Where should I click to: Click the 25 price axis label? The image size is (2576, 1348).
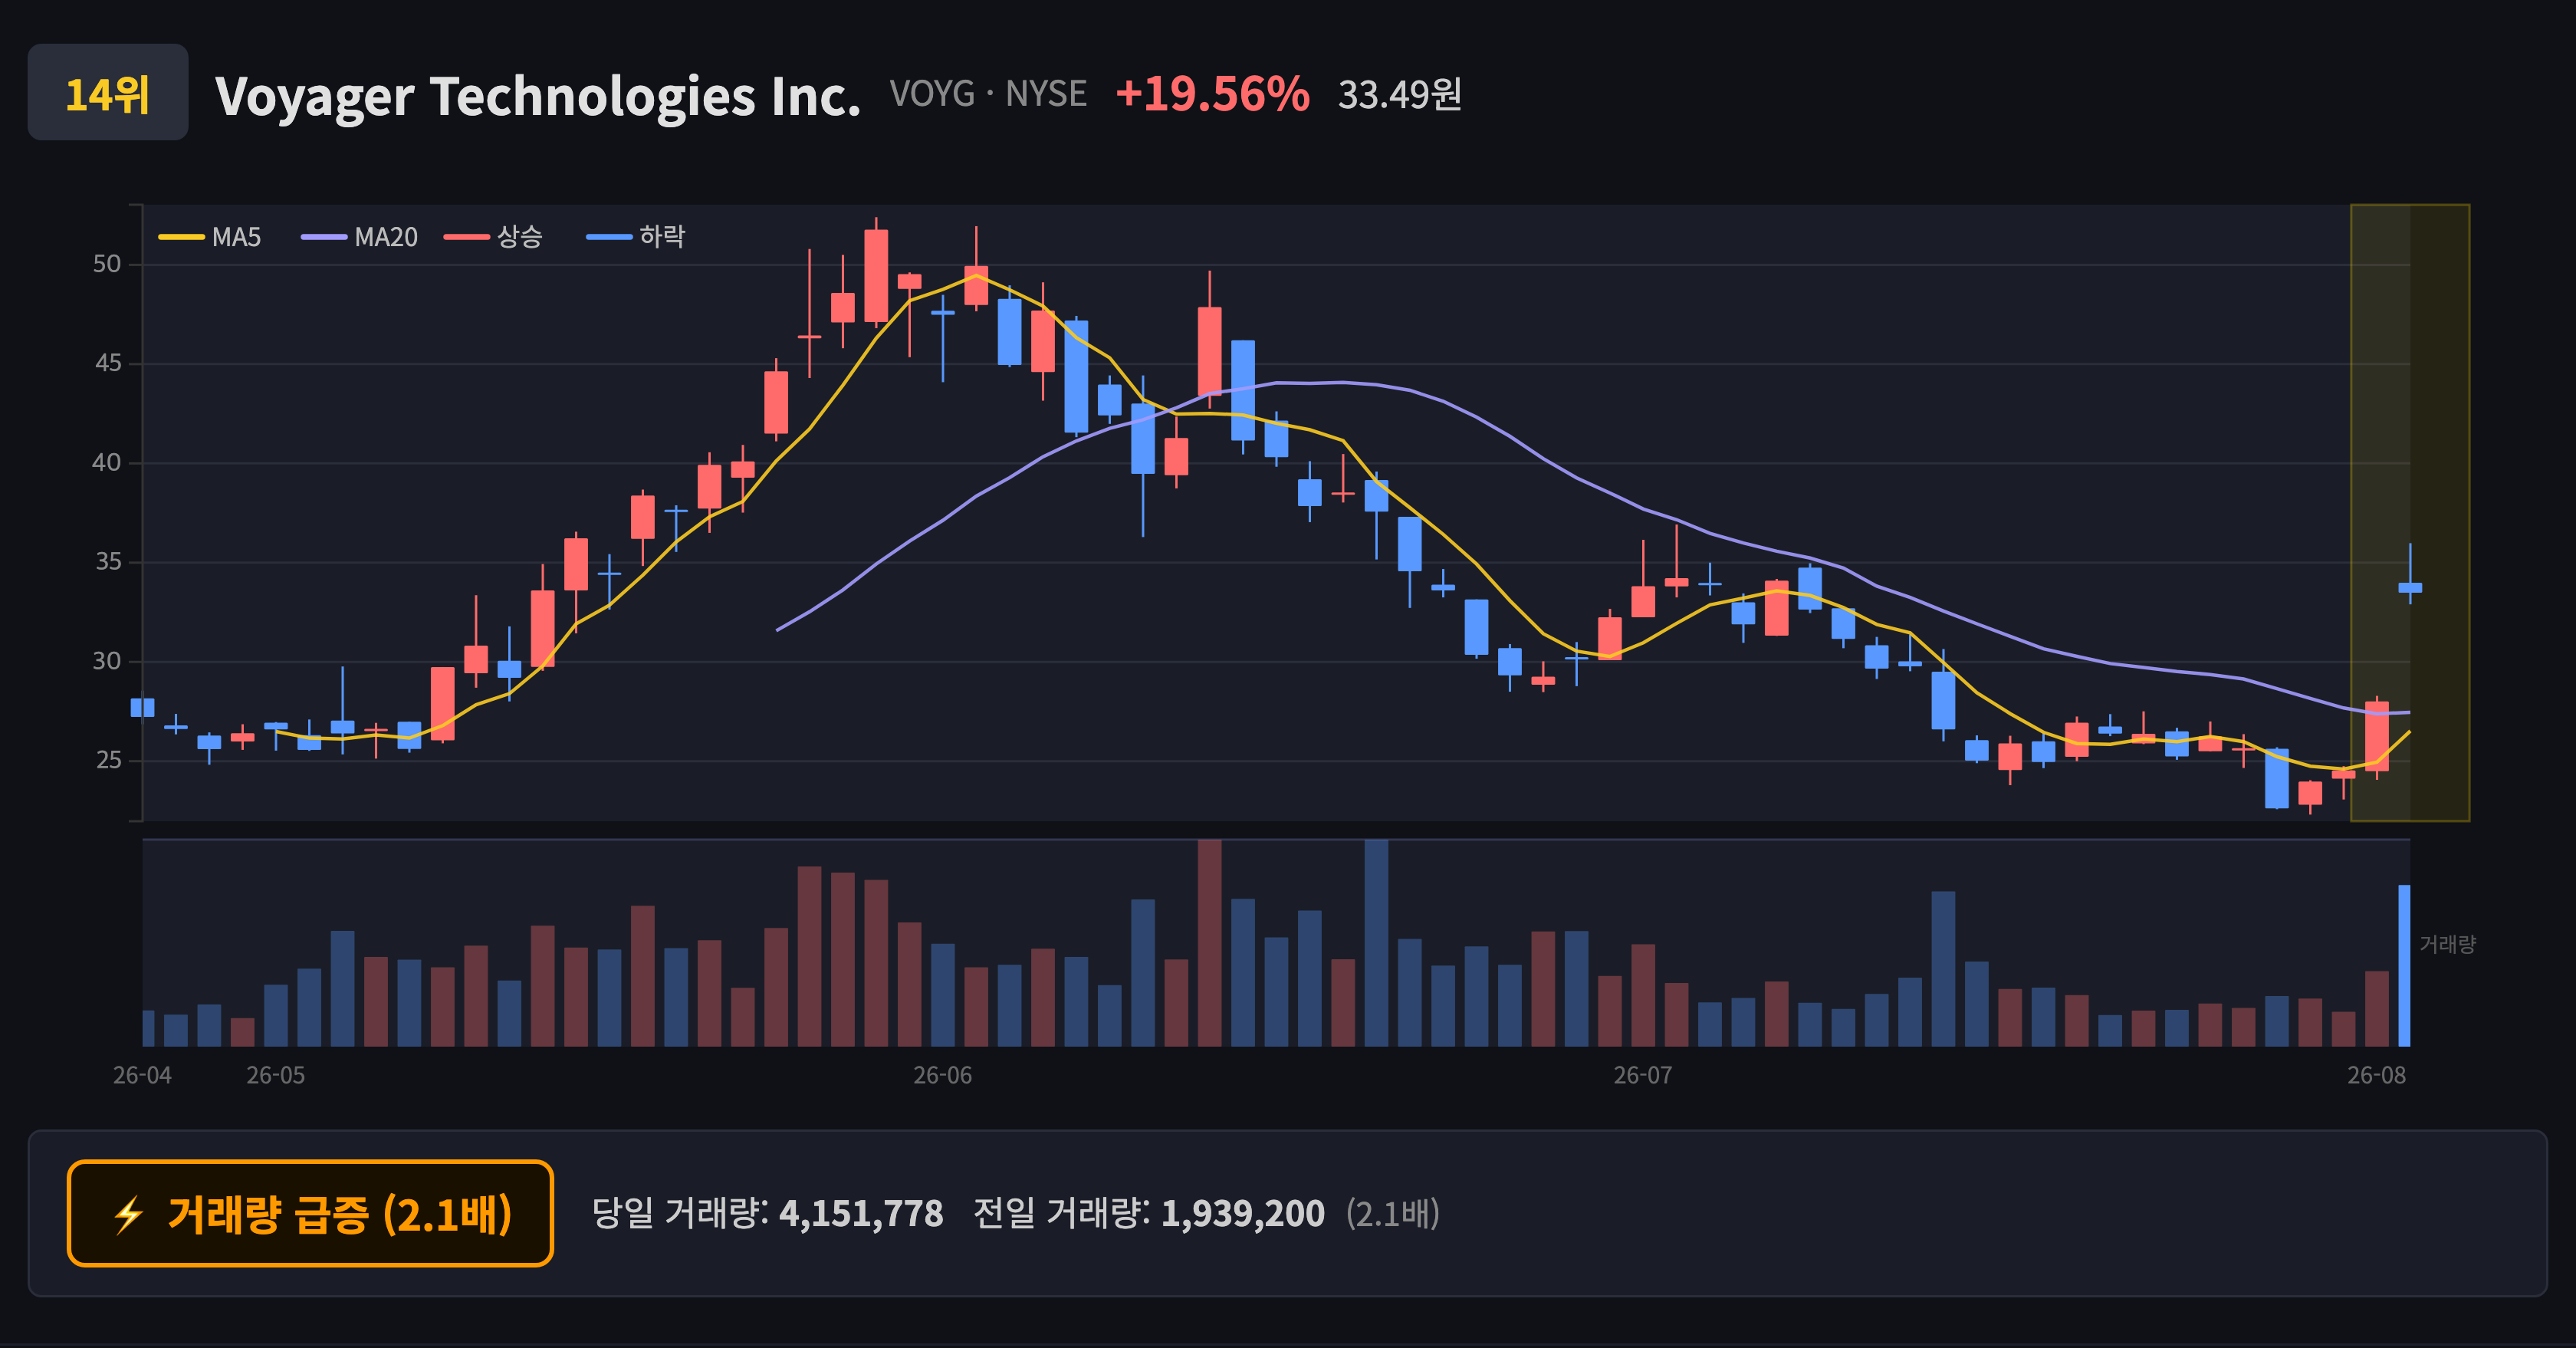[107, 760]
